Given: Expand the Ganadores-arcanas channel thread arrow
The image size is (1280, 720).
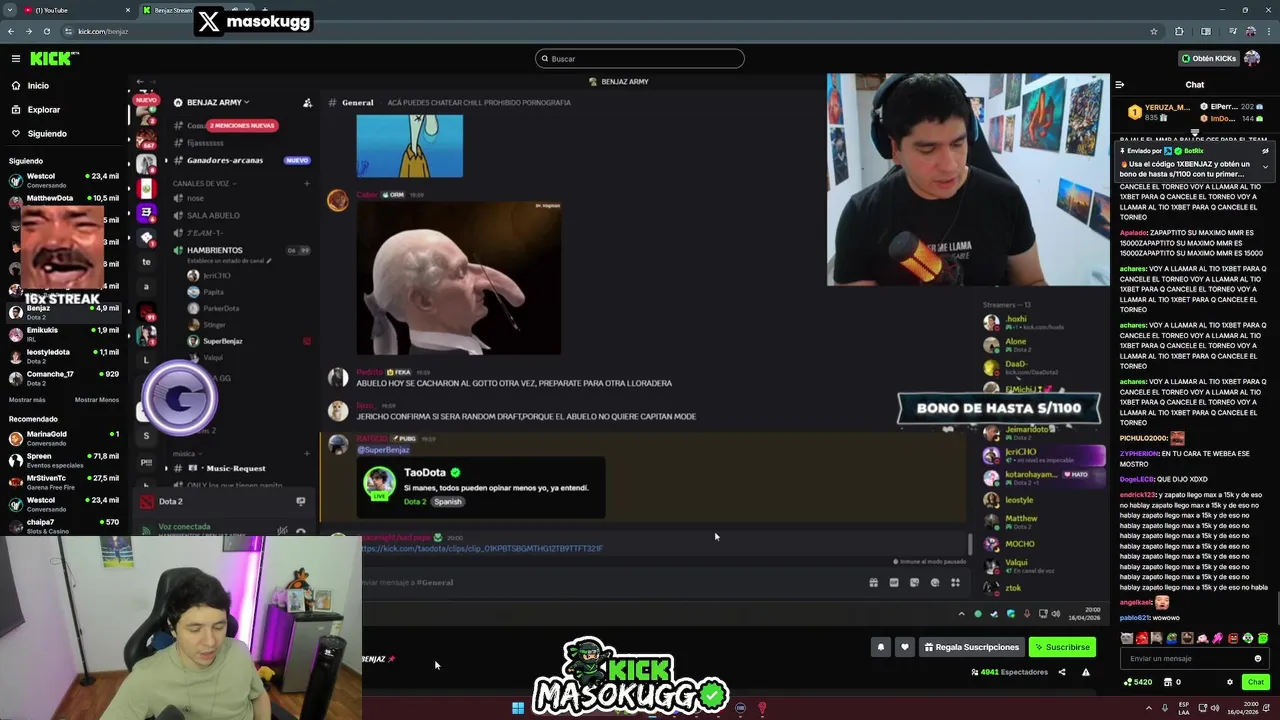Looking at the screenshot, I should tap(167, 160).
